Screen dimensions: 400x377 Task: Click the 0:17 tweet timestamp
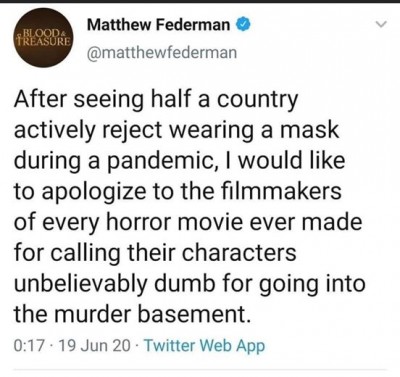tap(29, 346)
